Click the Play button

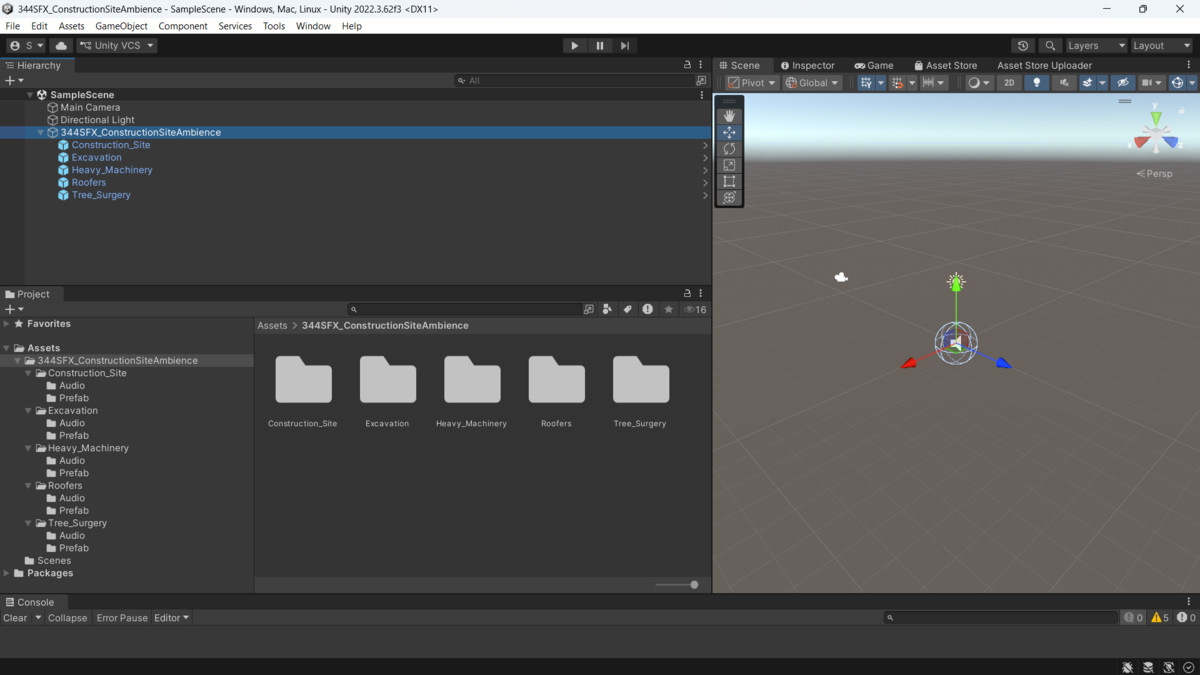tap(574, 45)
